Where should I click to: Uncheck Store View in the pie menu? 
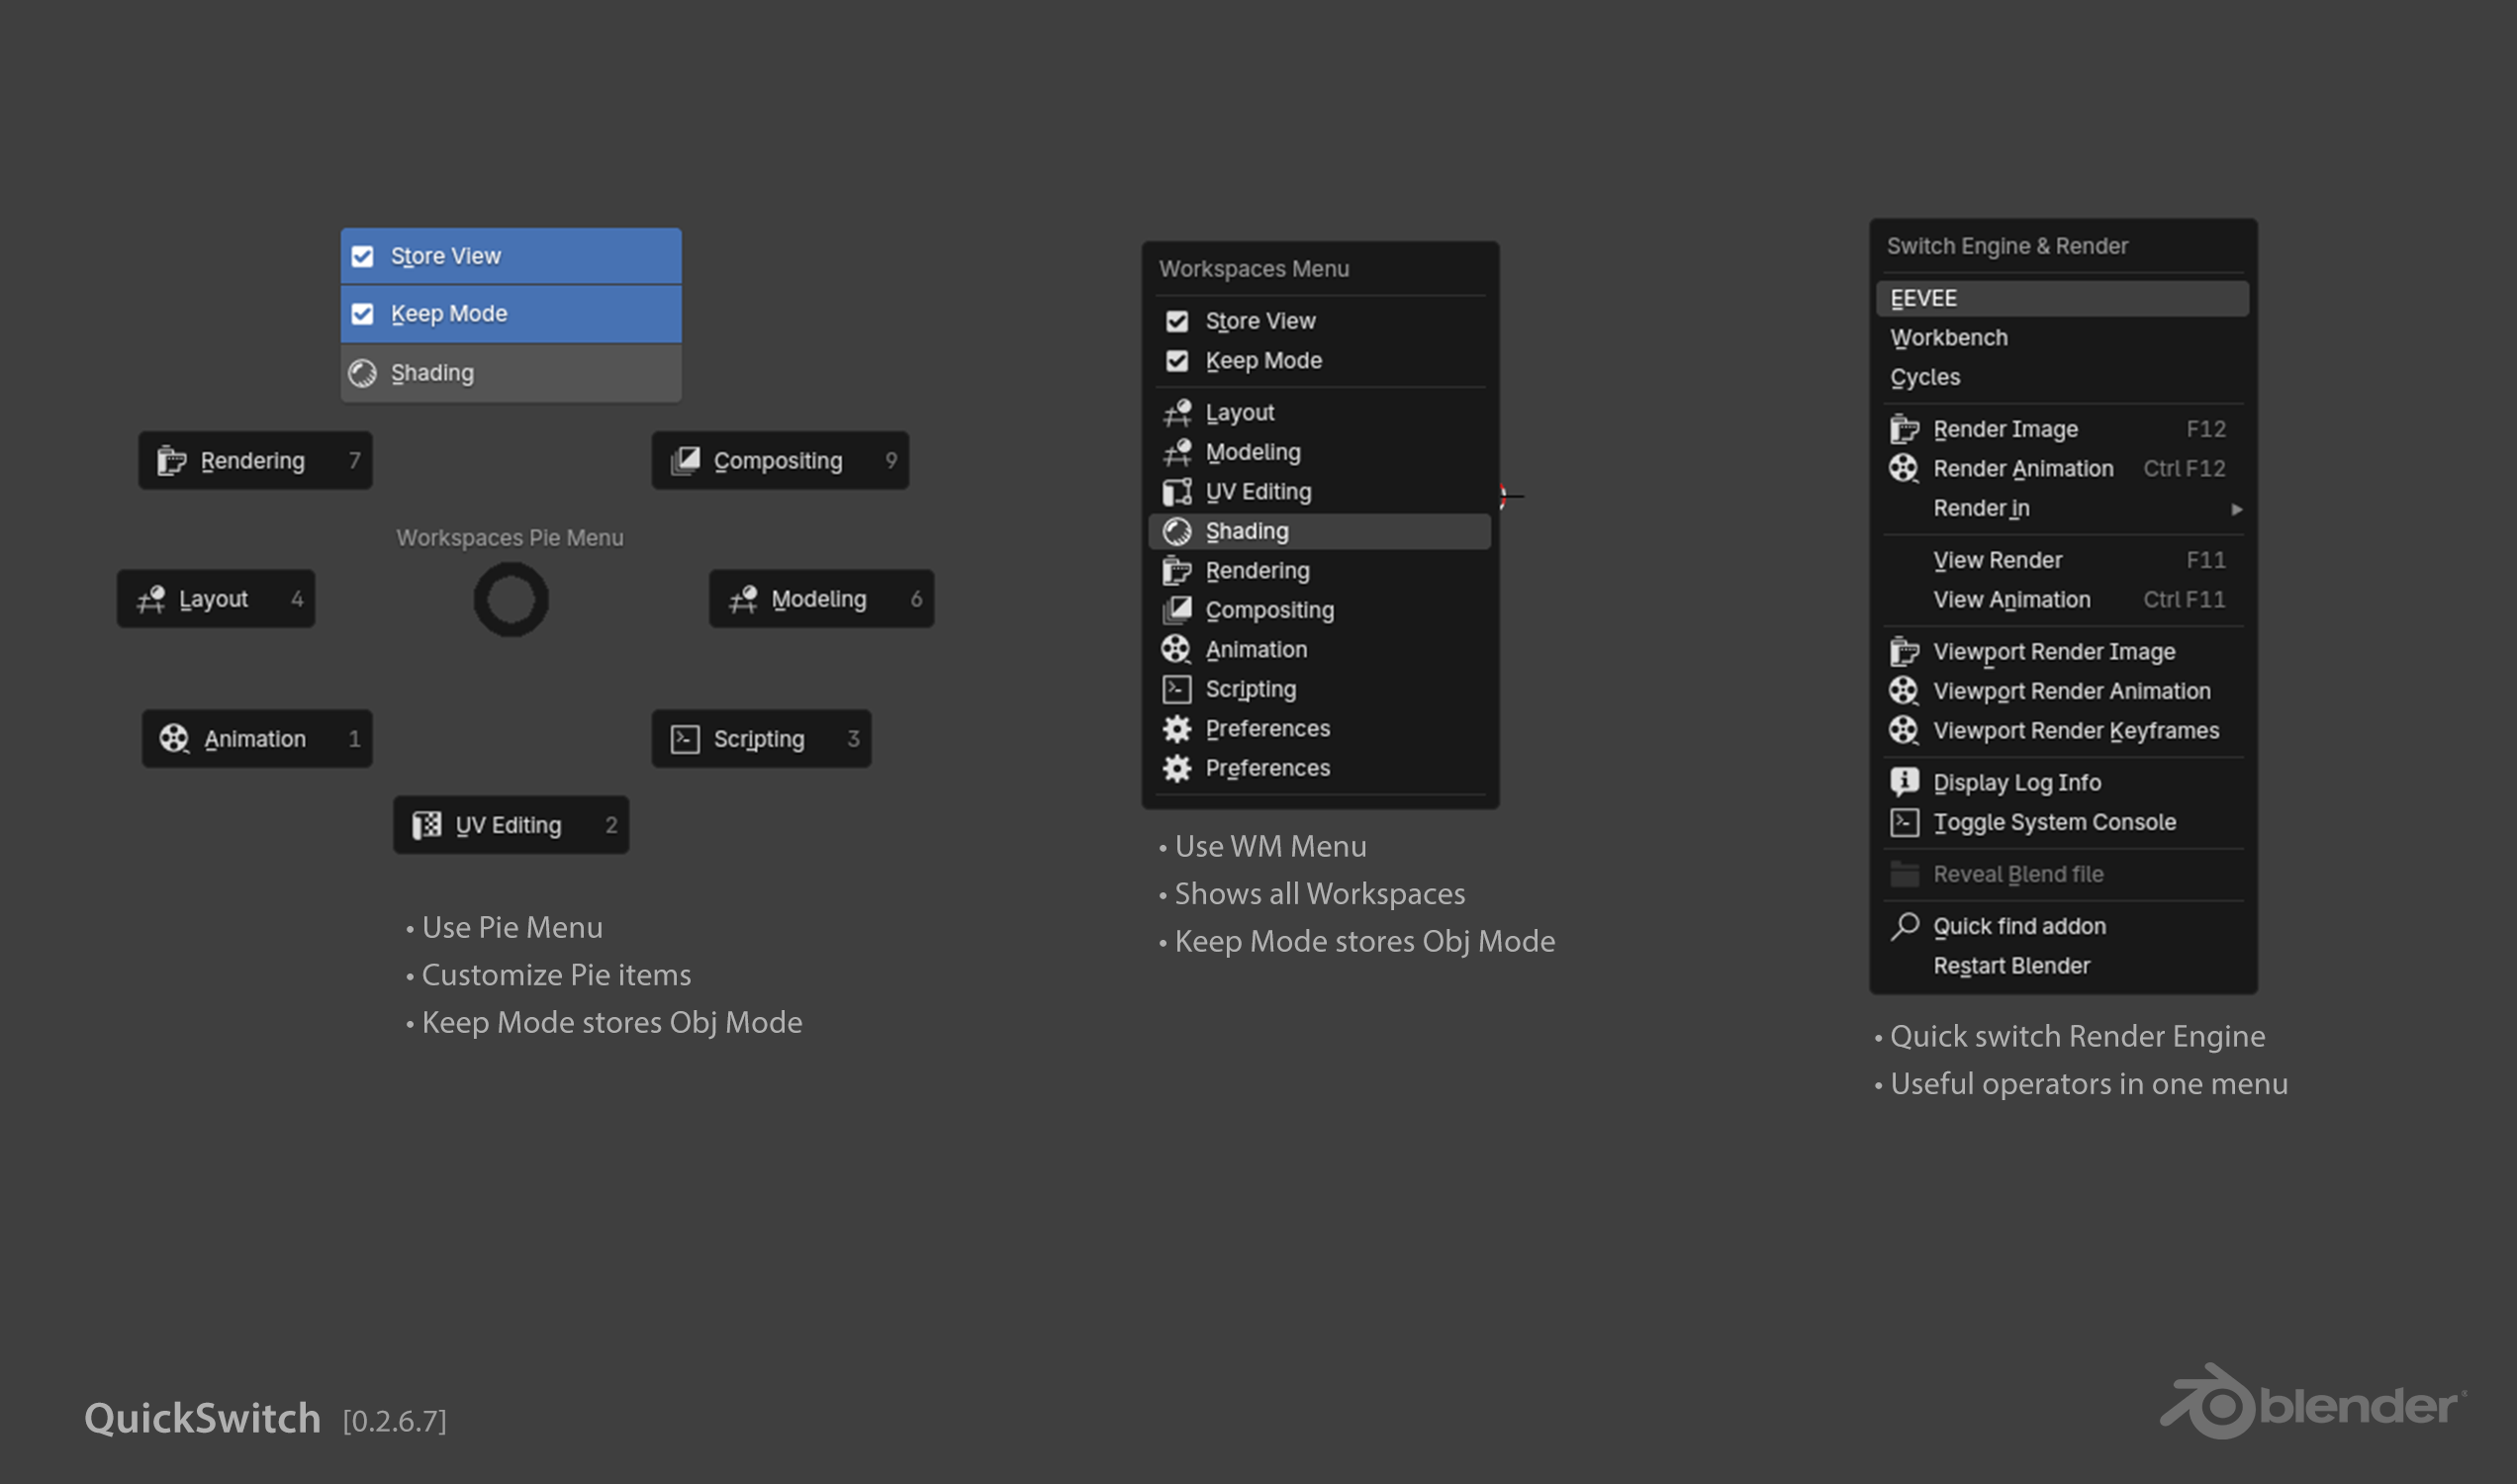(x=363, y=257)
